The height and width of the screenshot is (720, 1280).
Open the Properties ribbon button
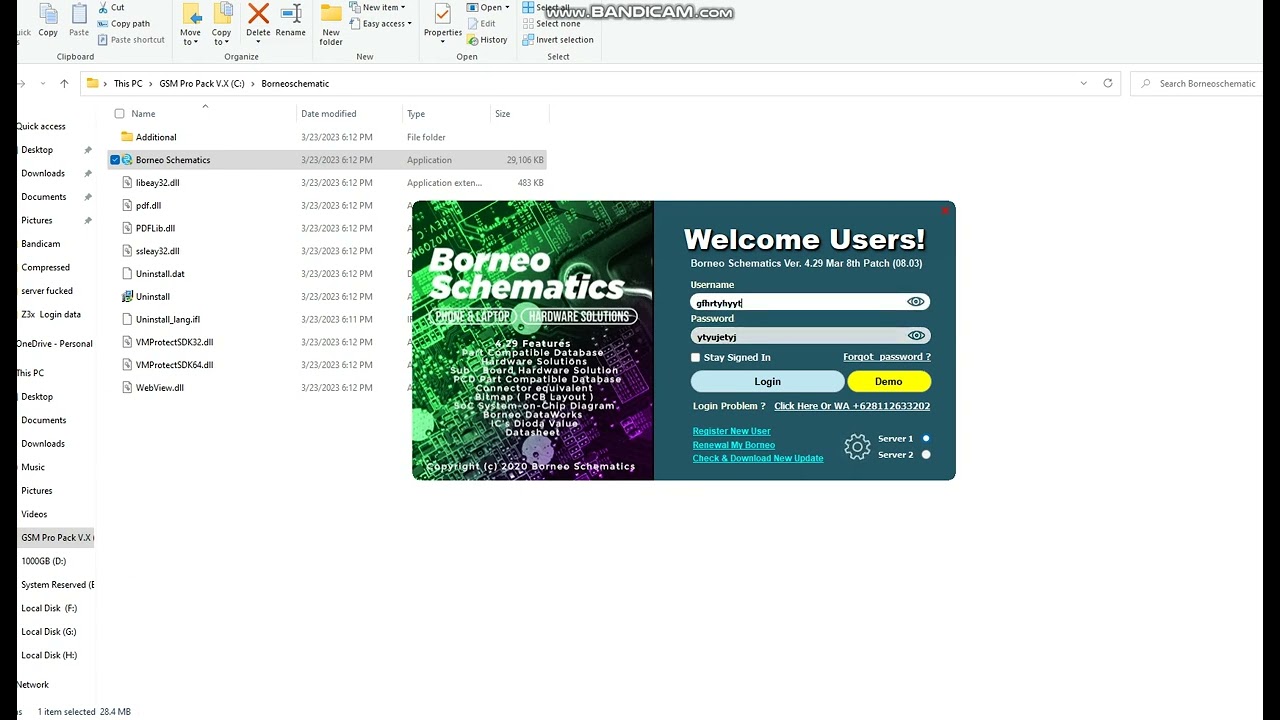[x=443, y=21]
